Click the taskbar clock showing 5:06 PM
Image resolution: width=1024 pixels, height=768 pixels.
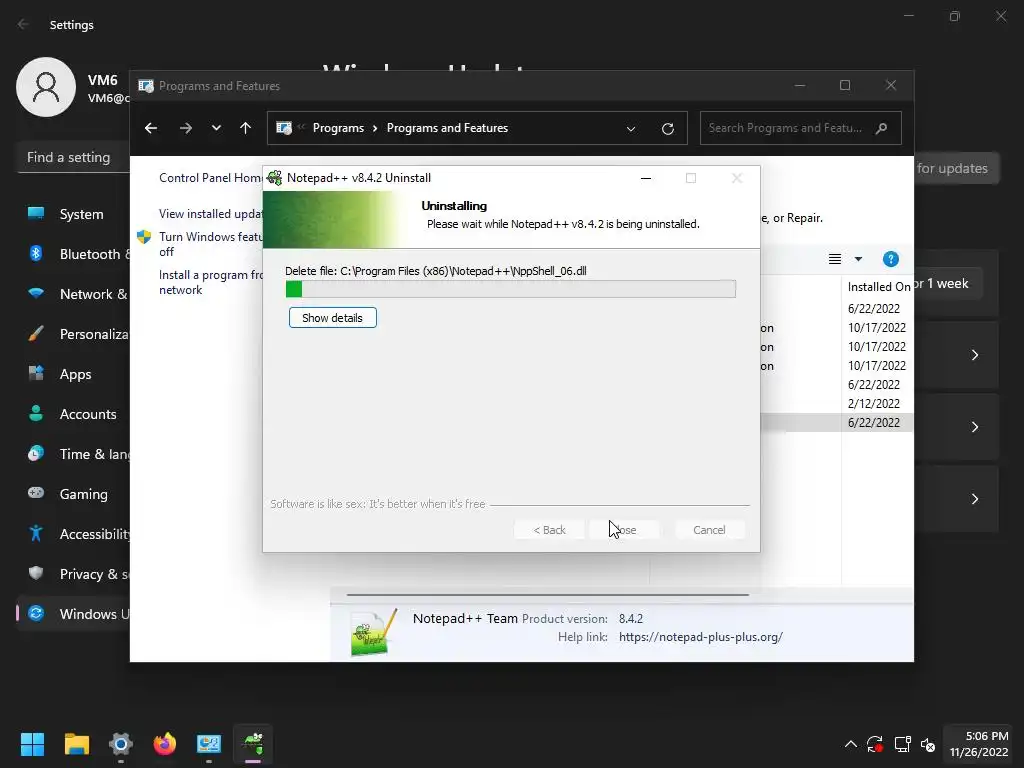click(979, 744)
